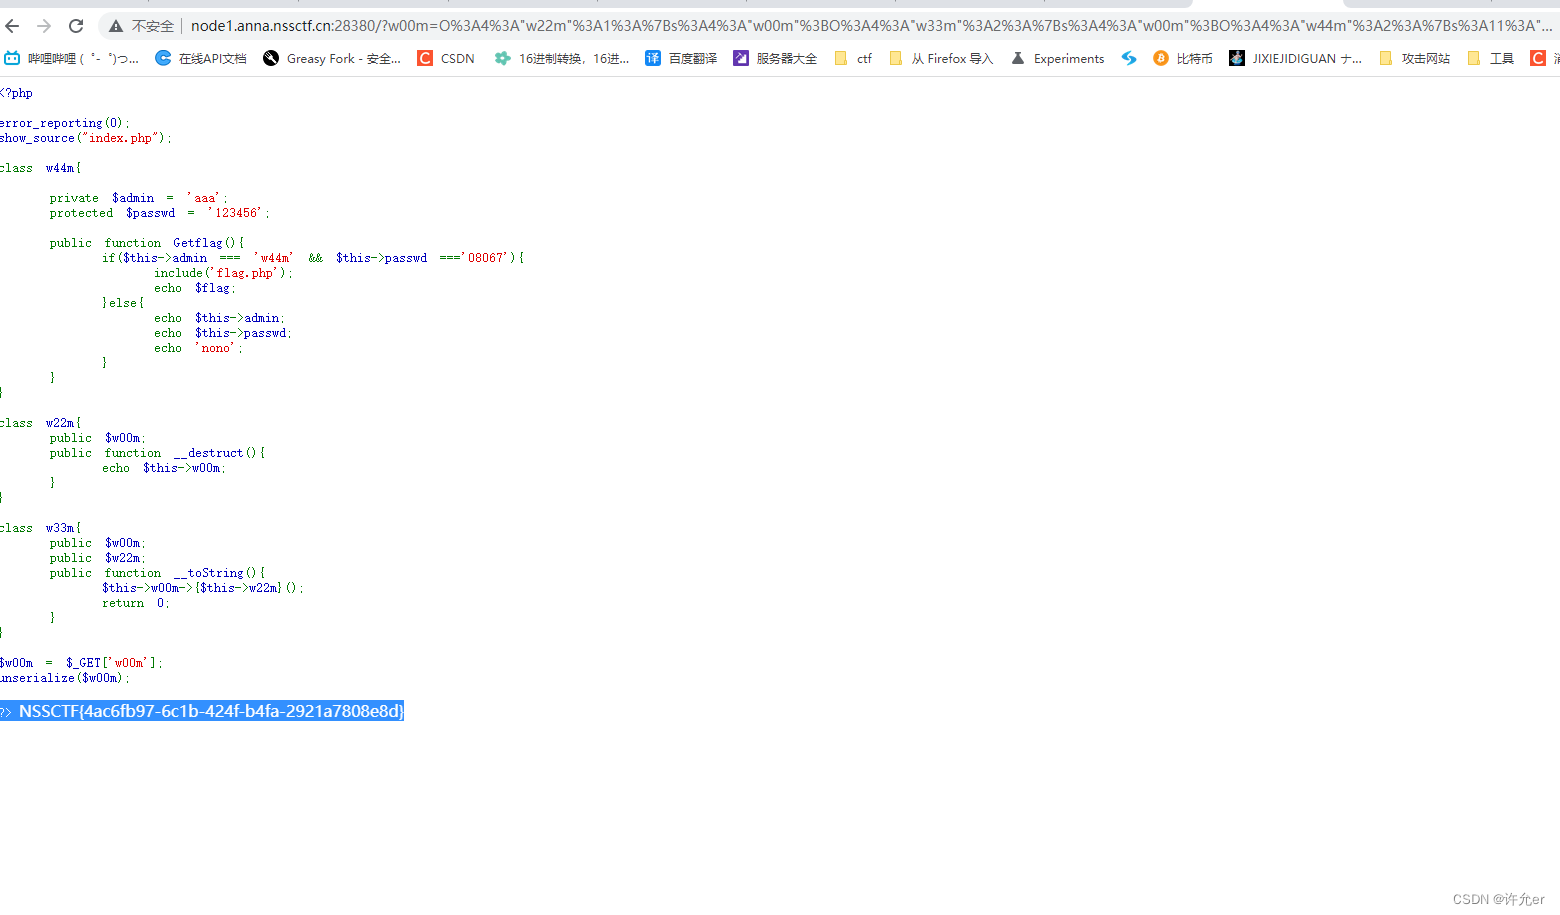The width and height of the screenshot is (1560, 915).
Task: Reload the current page
Action: click(x=76, y=26)
